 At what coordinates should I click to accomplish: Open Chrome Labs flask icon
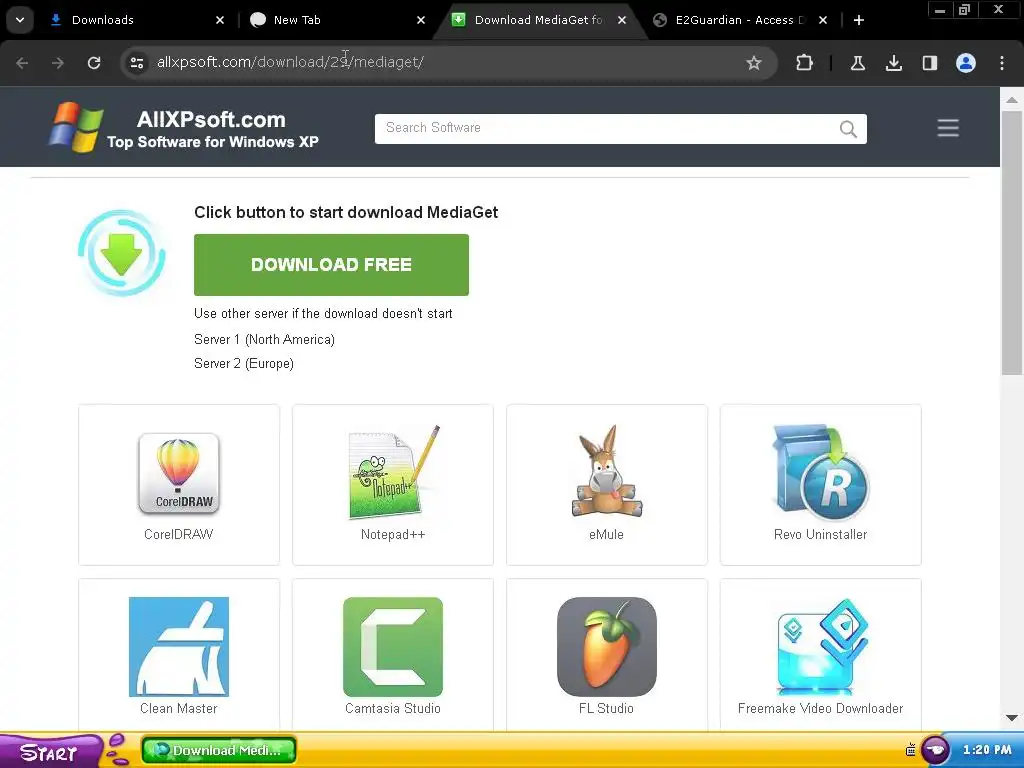[858, 63]
